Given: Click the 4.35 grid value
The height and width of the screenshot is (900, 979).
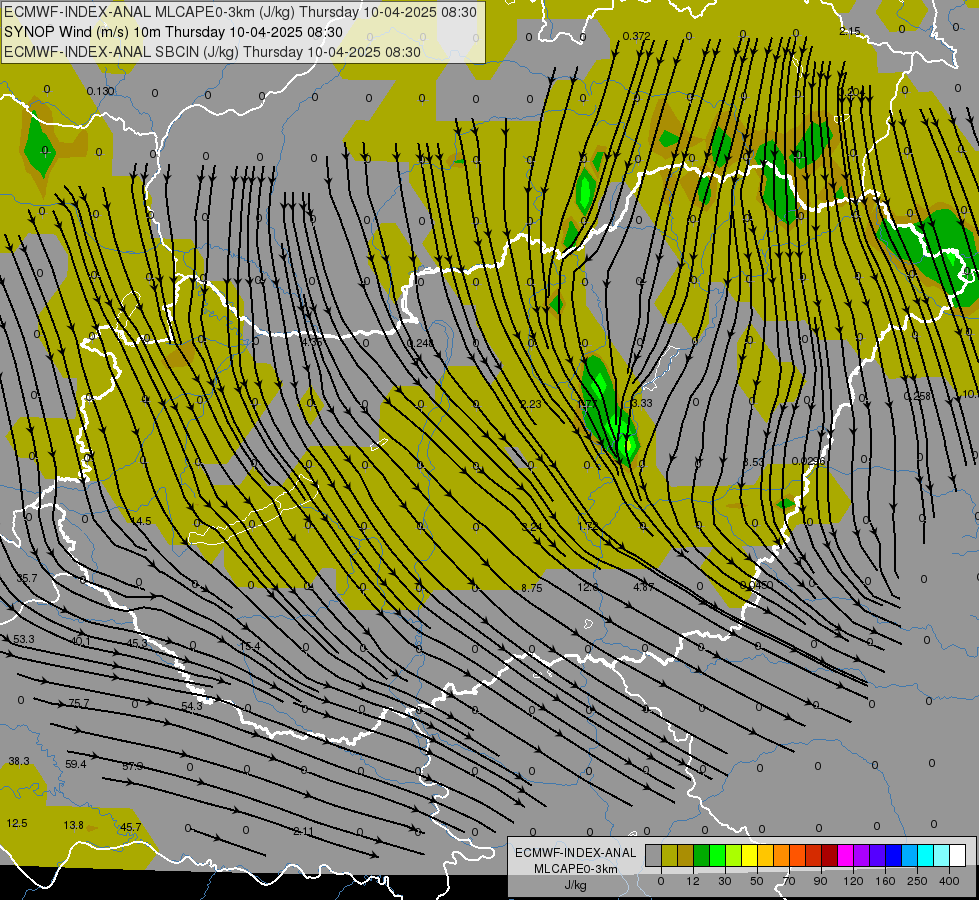Looking at the screenshot, I should click(312, 342).
